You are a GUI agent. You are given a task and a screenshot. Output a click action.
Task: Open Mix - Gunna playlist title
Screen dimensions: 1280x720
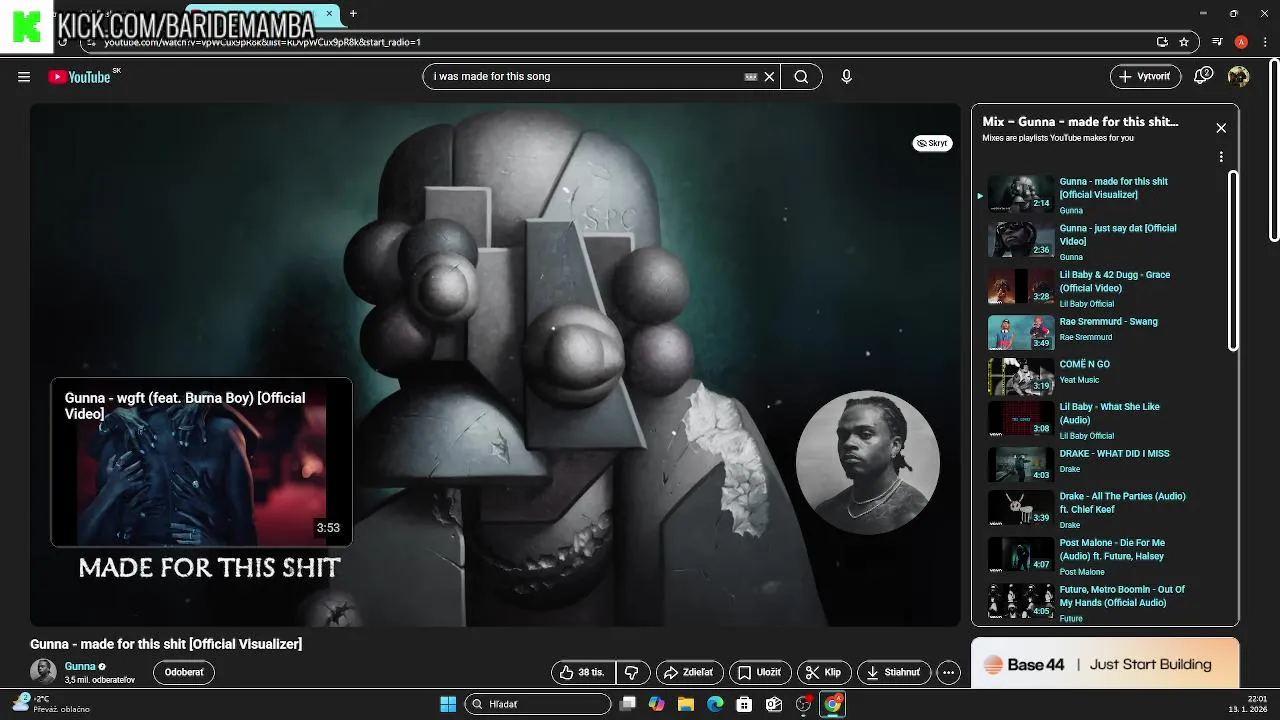pyautogui.click(x=1080, y=122)
